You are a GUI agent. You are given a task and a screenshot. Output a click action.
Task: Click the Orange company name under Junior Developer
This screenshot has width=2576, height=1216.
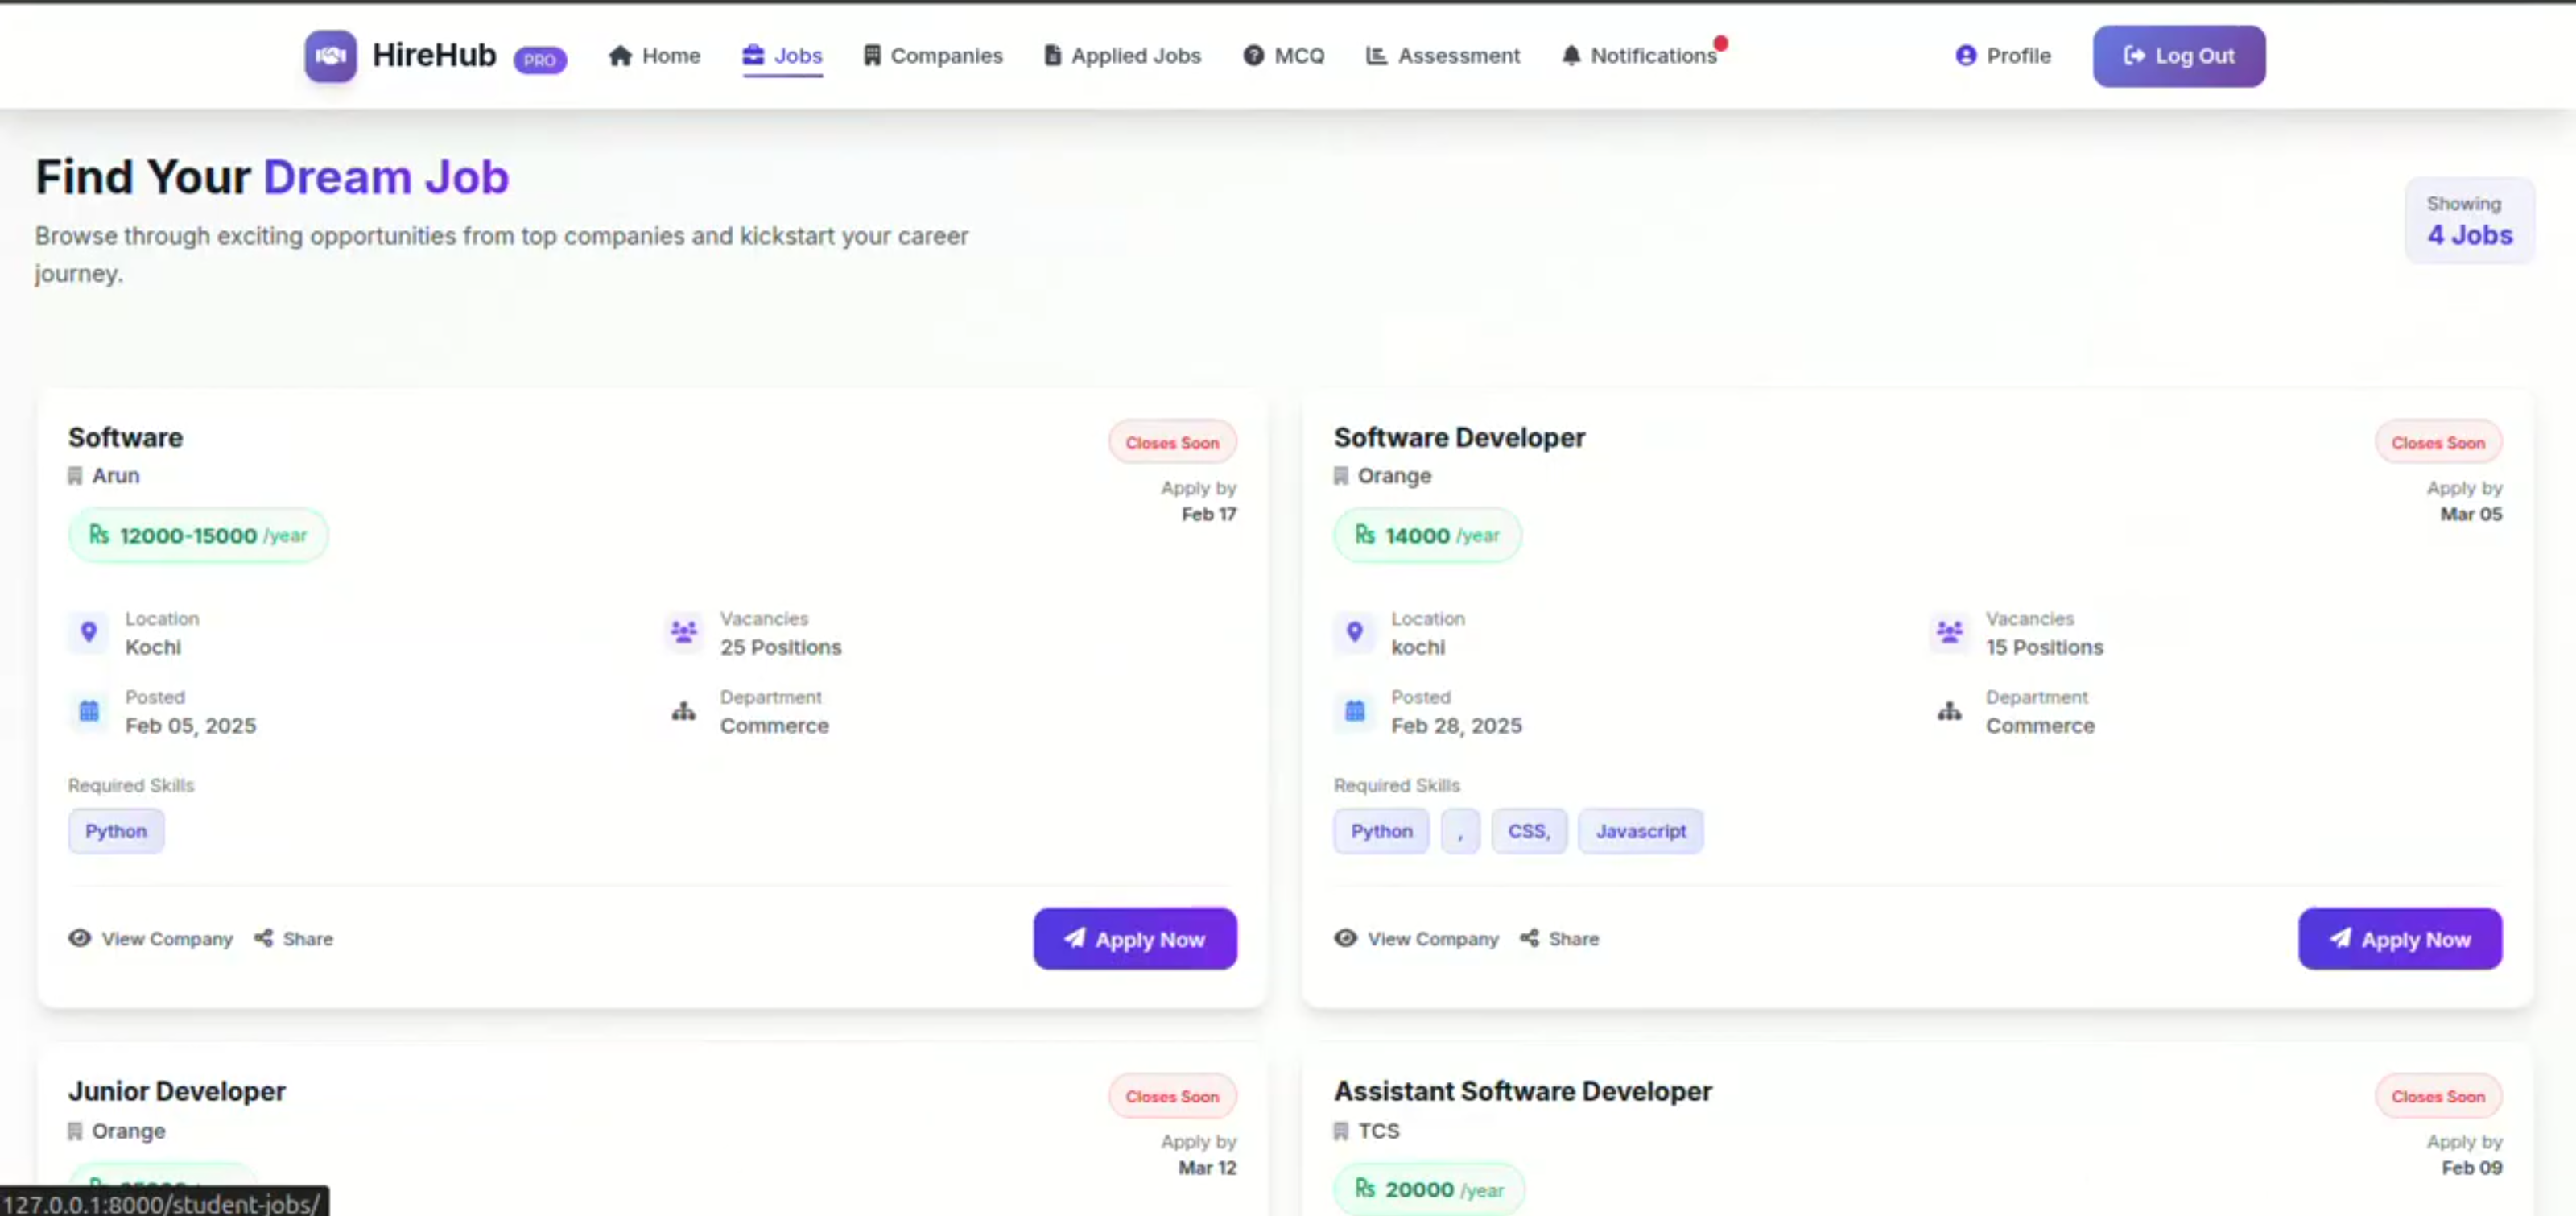[x=129, y=1131]
